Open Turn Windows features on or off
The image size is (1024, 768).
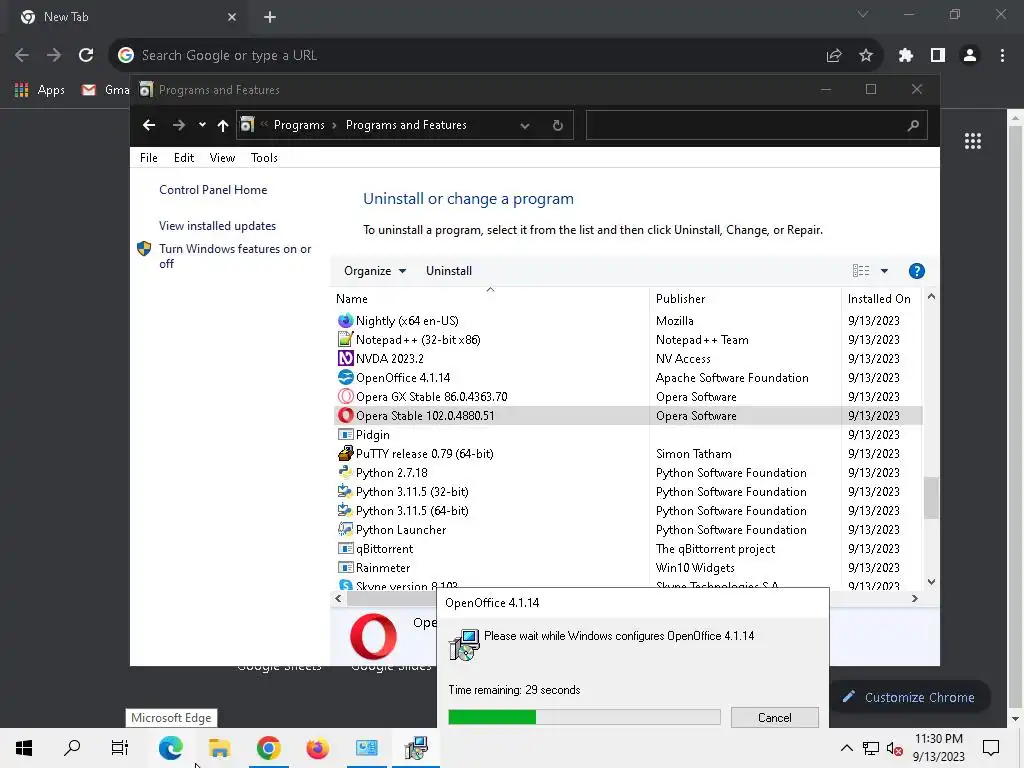pos(235,256)
